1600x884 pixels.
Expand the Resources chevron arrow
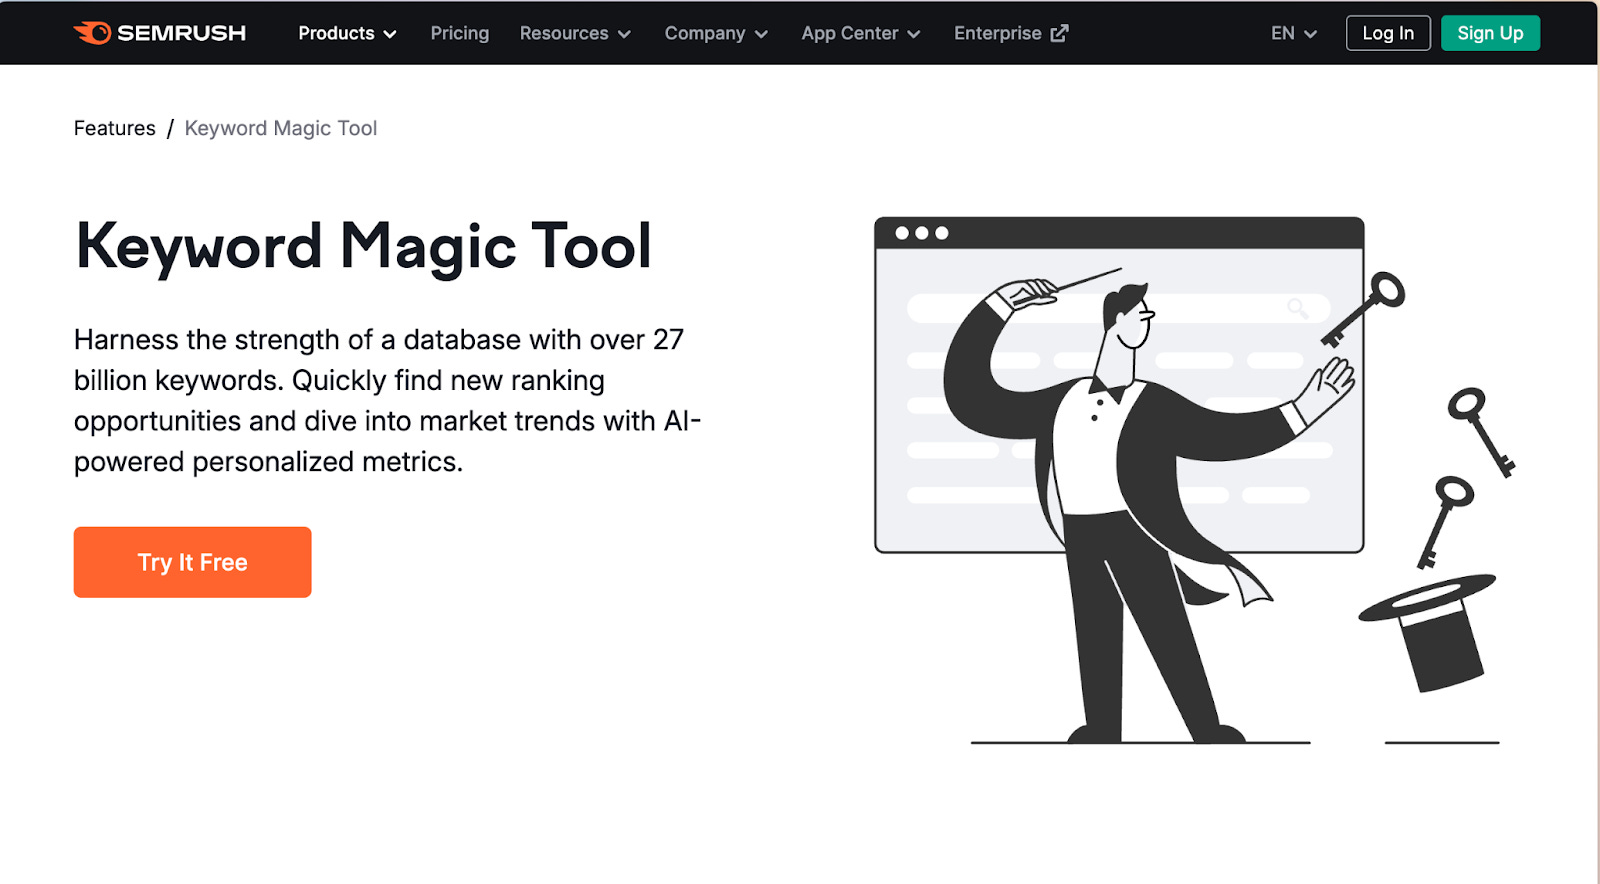pyautogui.click(x=624, y=34)
